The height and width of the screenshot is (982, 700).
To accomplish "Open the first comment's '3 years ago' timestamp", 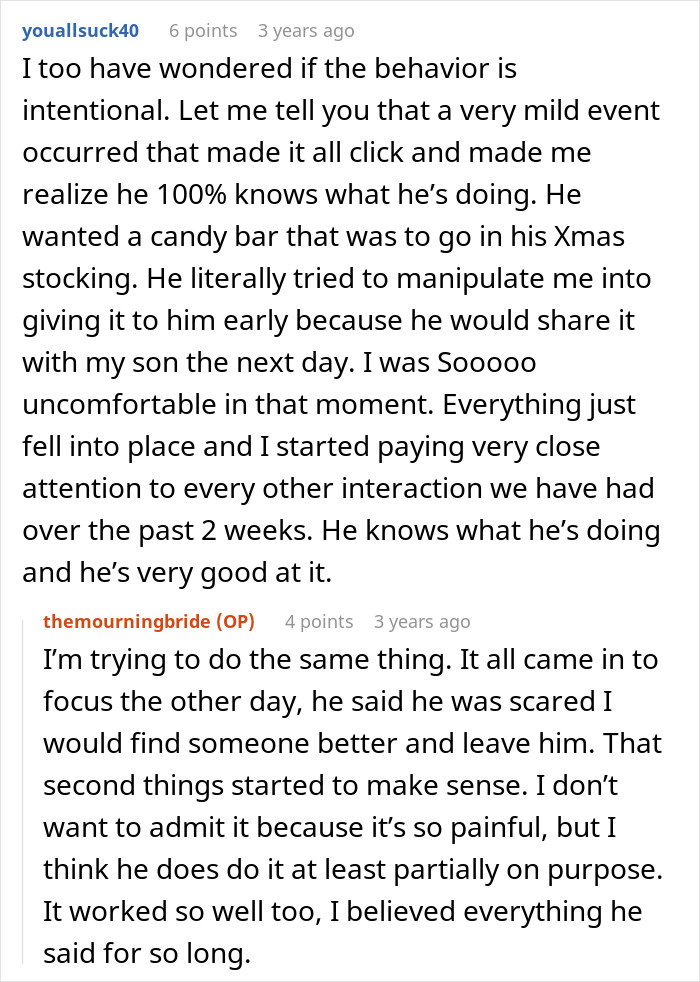I will point(306,31).
